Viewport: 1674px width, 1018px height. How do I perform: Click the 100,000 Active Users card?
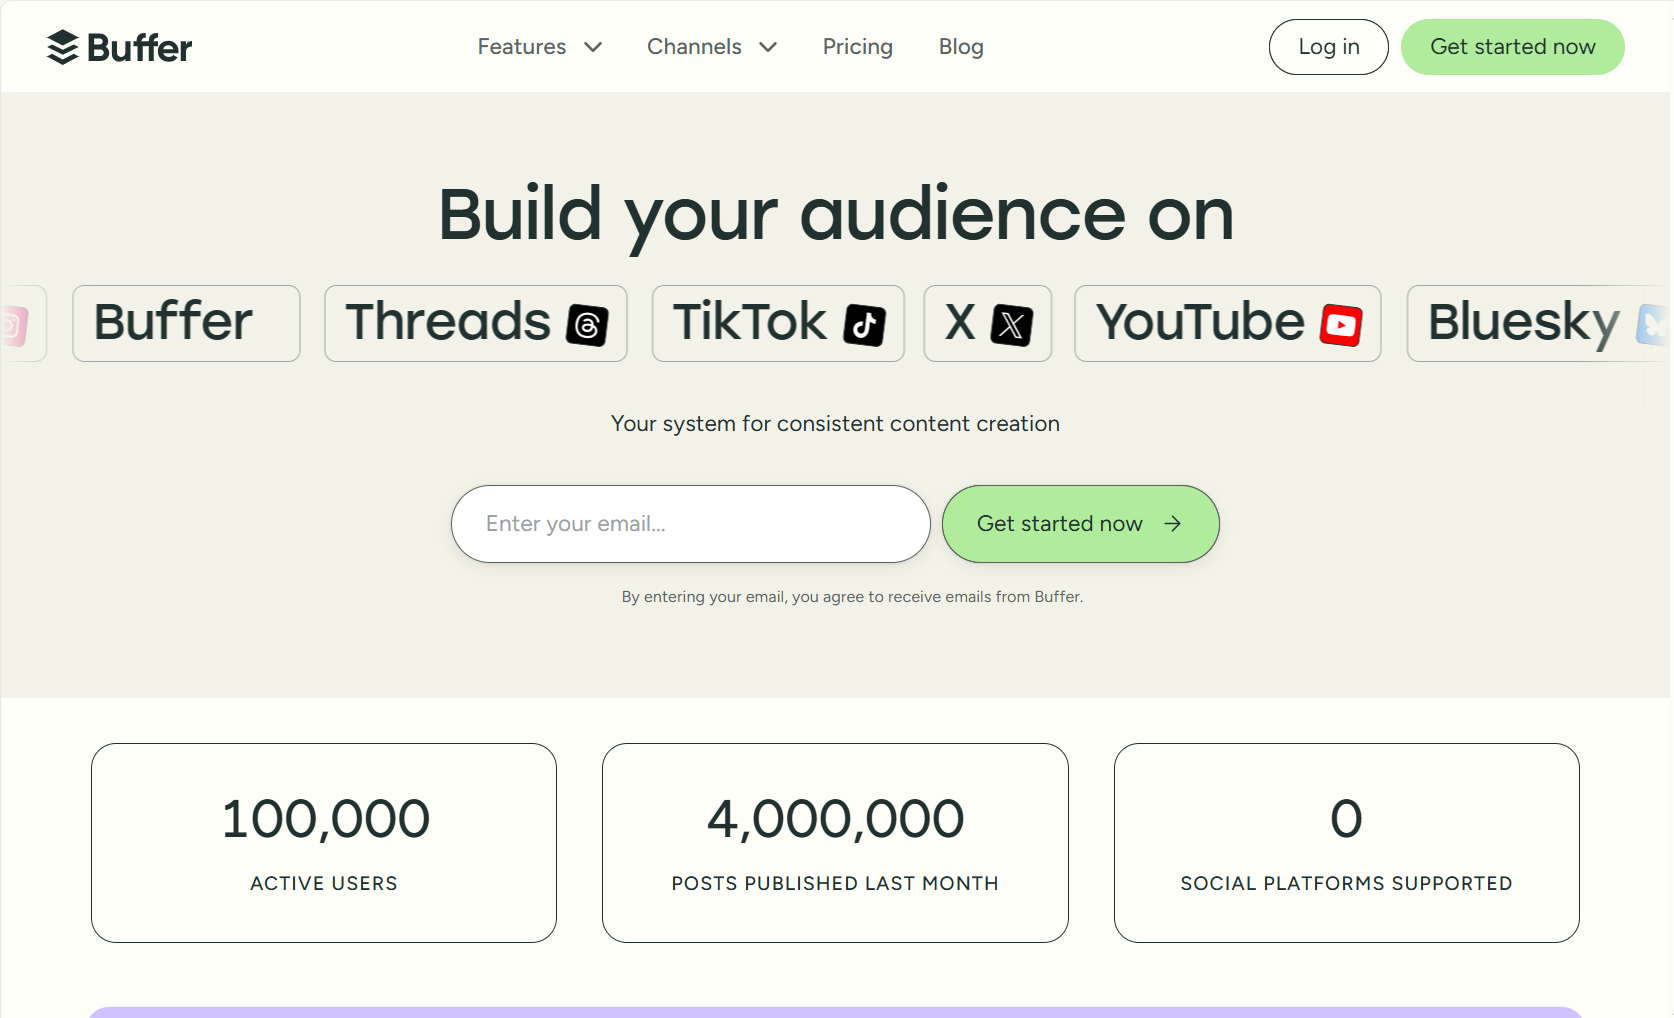tap(324, 842)
